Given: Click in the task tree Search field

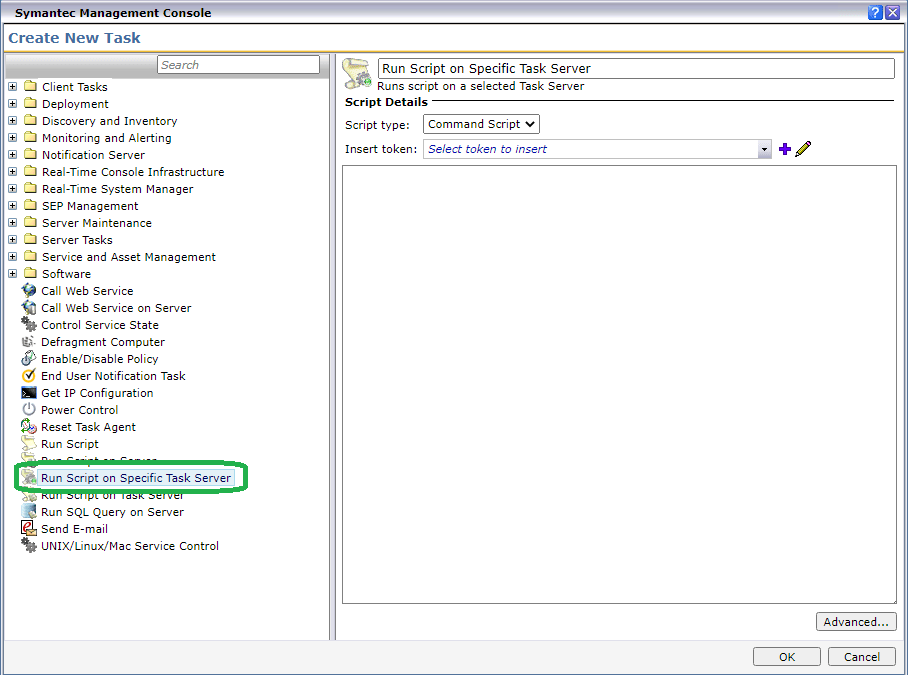Looking at the screenshot, I should coord(238,65).
